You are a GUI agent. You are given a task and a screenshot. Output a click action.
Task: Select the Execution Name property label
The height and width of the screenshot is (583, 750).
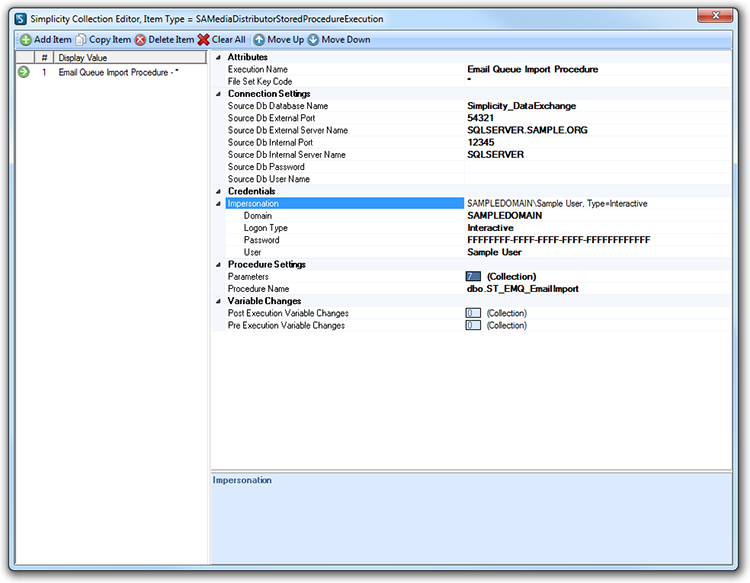pyautogui.click(x=257, y=69)
